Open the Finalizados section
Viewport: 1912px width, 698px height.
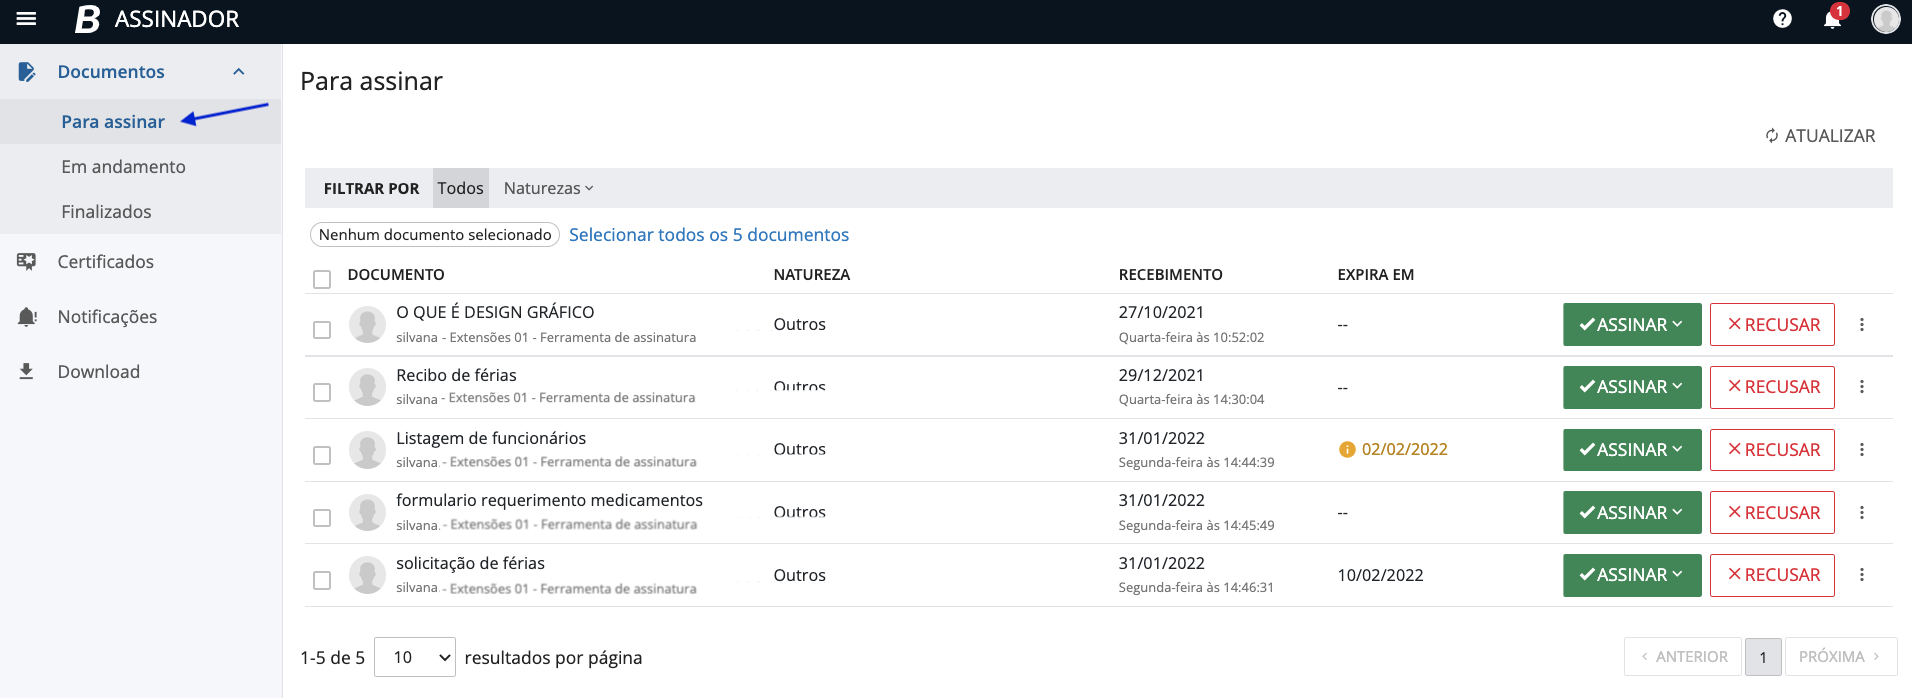[106, 212]
